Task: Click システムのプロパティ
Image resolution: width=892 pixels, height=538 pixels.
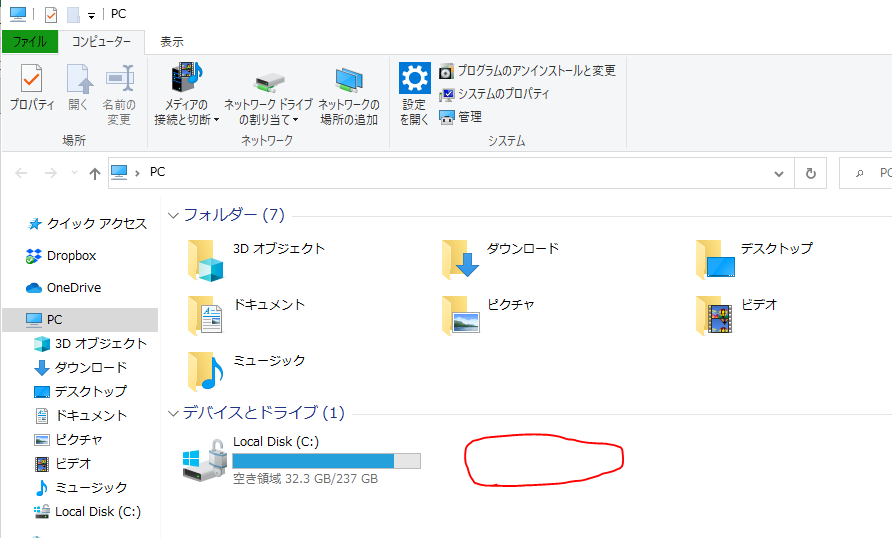Action: [494, 94]
